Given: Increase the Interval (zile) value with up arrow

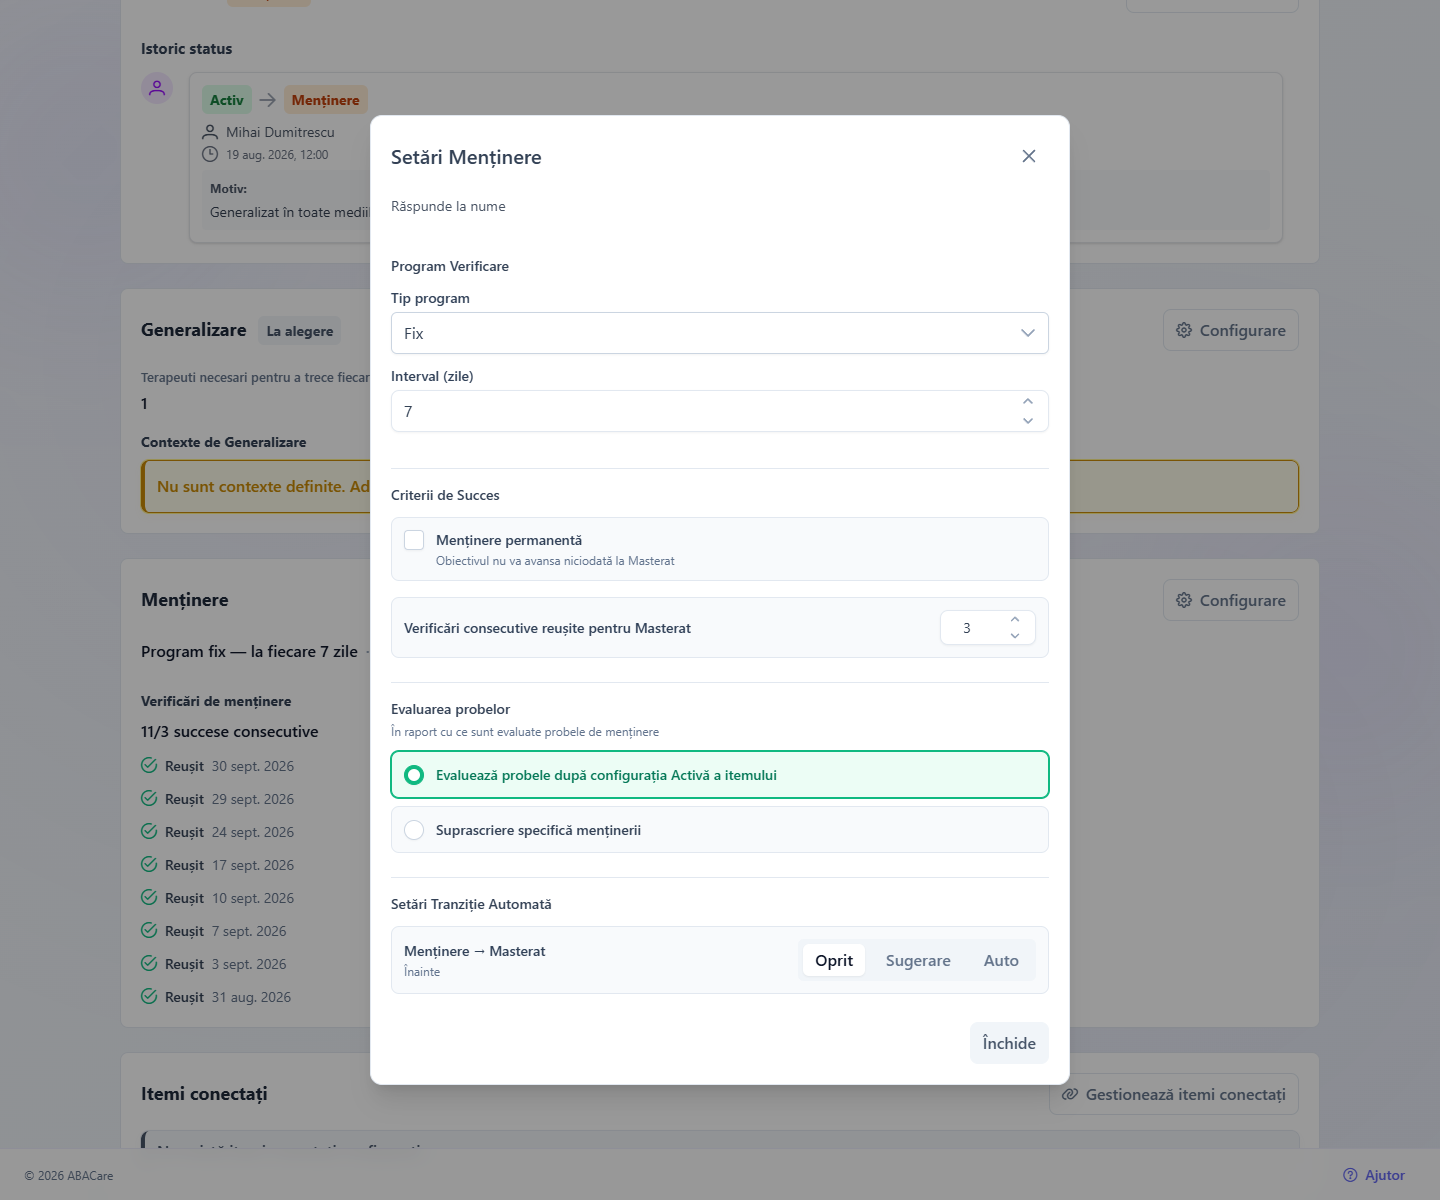Looking at the screenshot, I should (x=1028, y=401).
